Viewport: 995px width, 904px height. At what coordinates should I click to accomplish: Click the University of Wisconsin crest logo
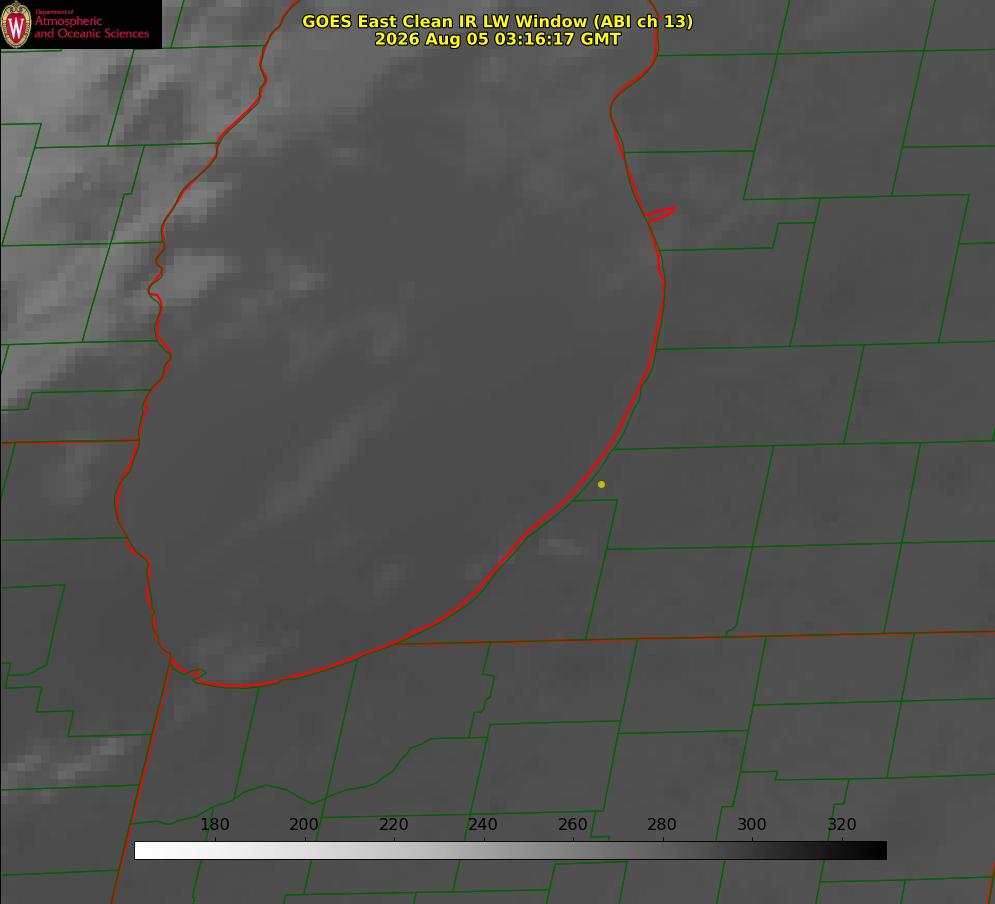tap(16, 25)
